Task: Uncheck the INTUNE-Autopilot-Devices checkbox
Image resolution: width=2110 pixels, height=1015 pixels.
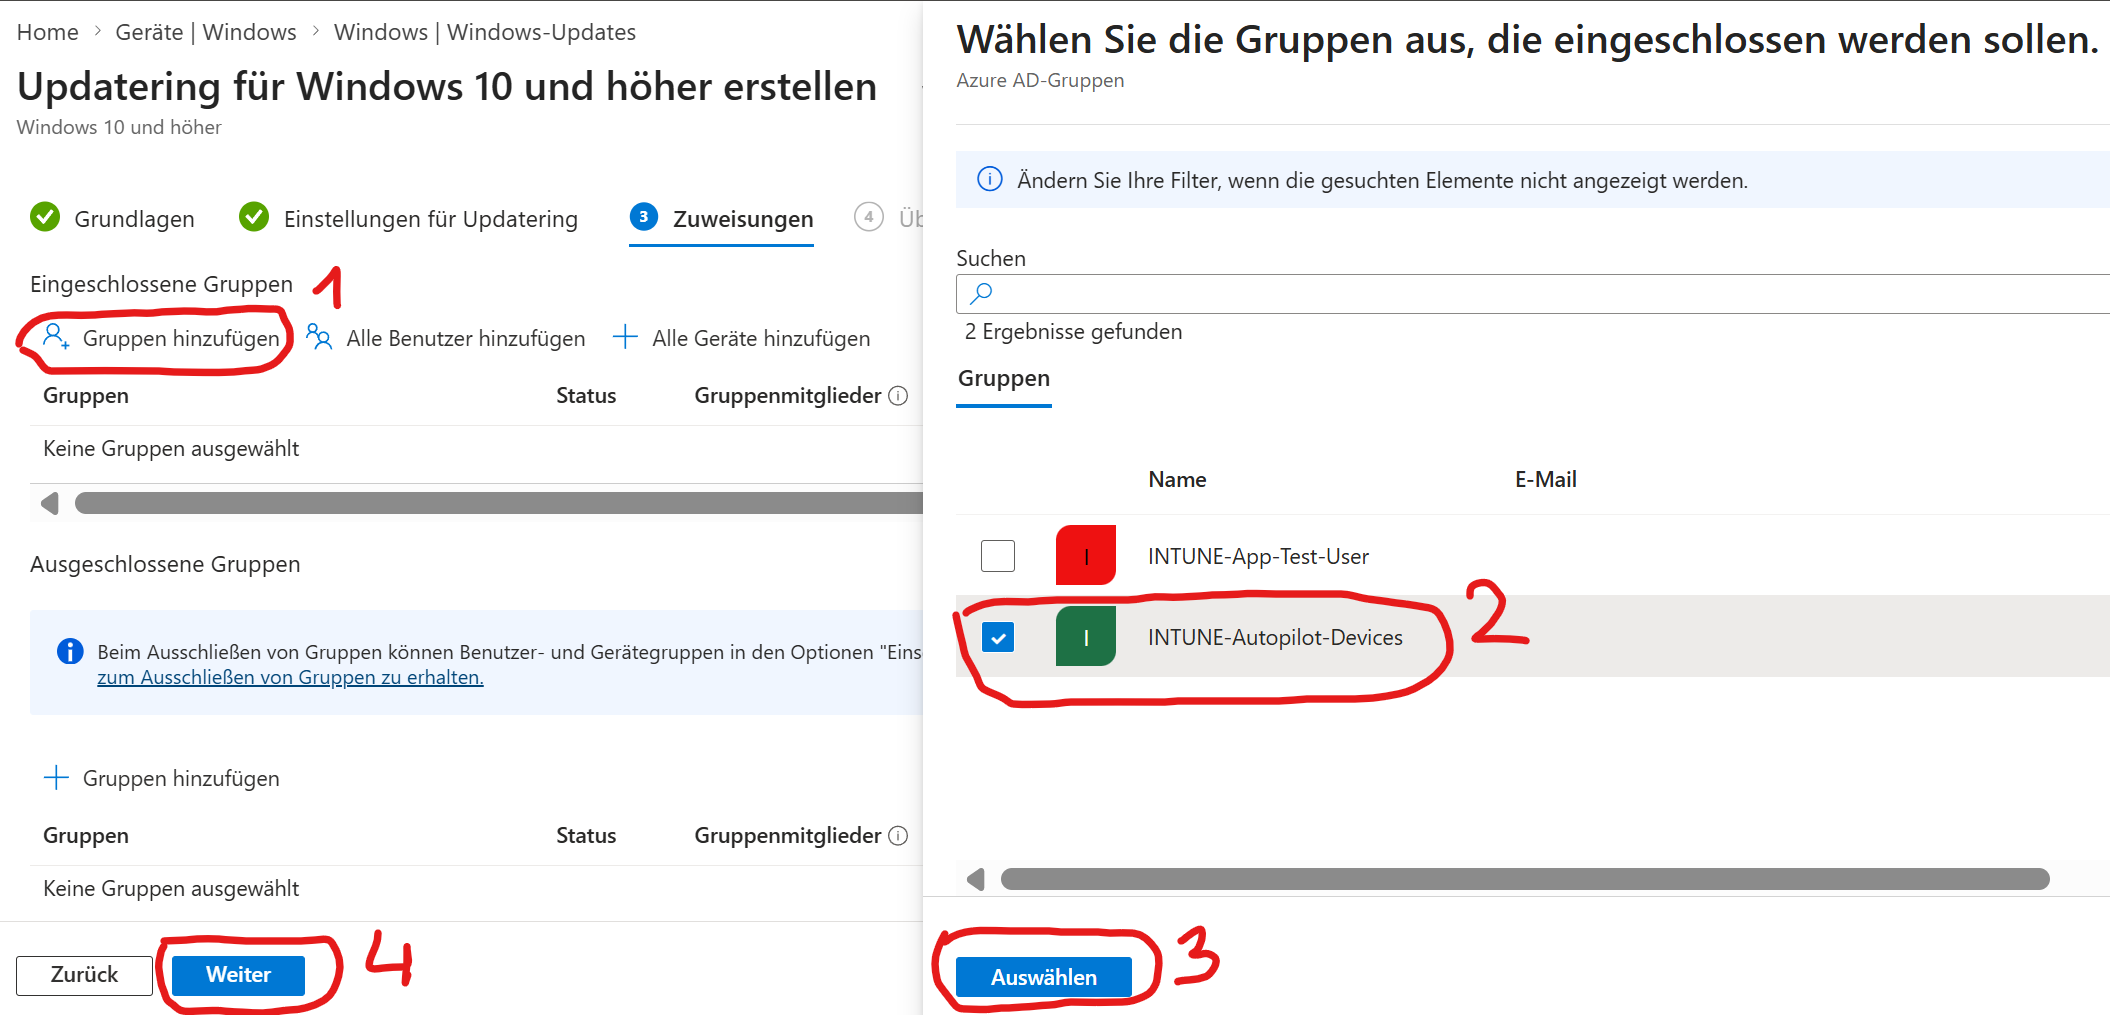Action: click(x=998, y=637)
